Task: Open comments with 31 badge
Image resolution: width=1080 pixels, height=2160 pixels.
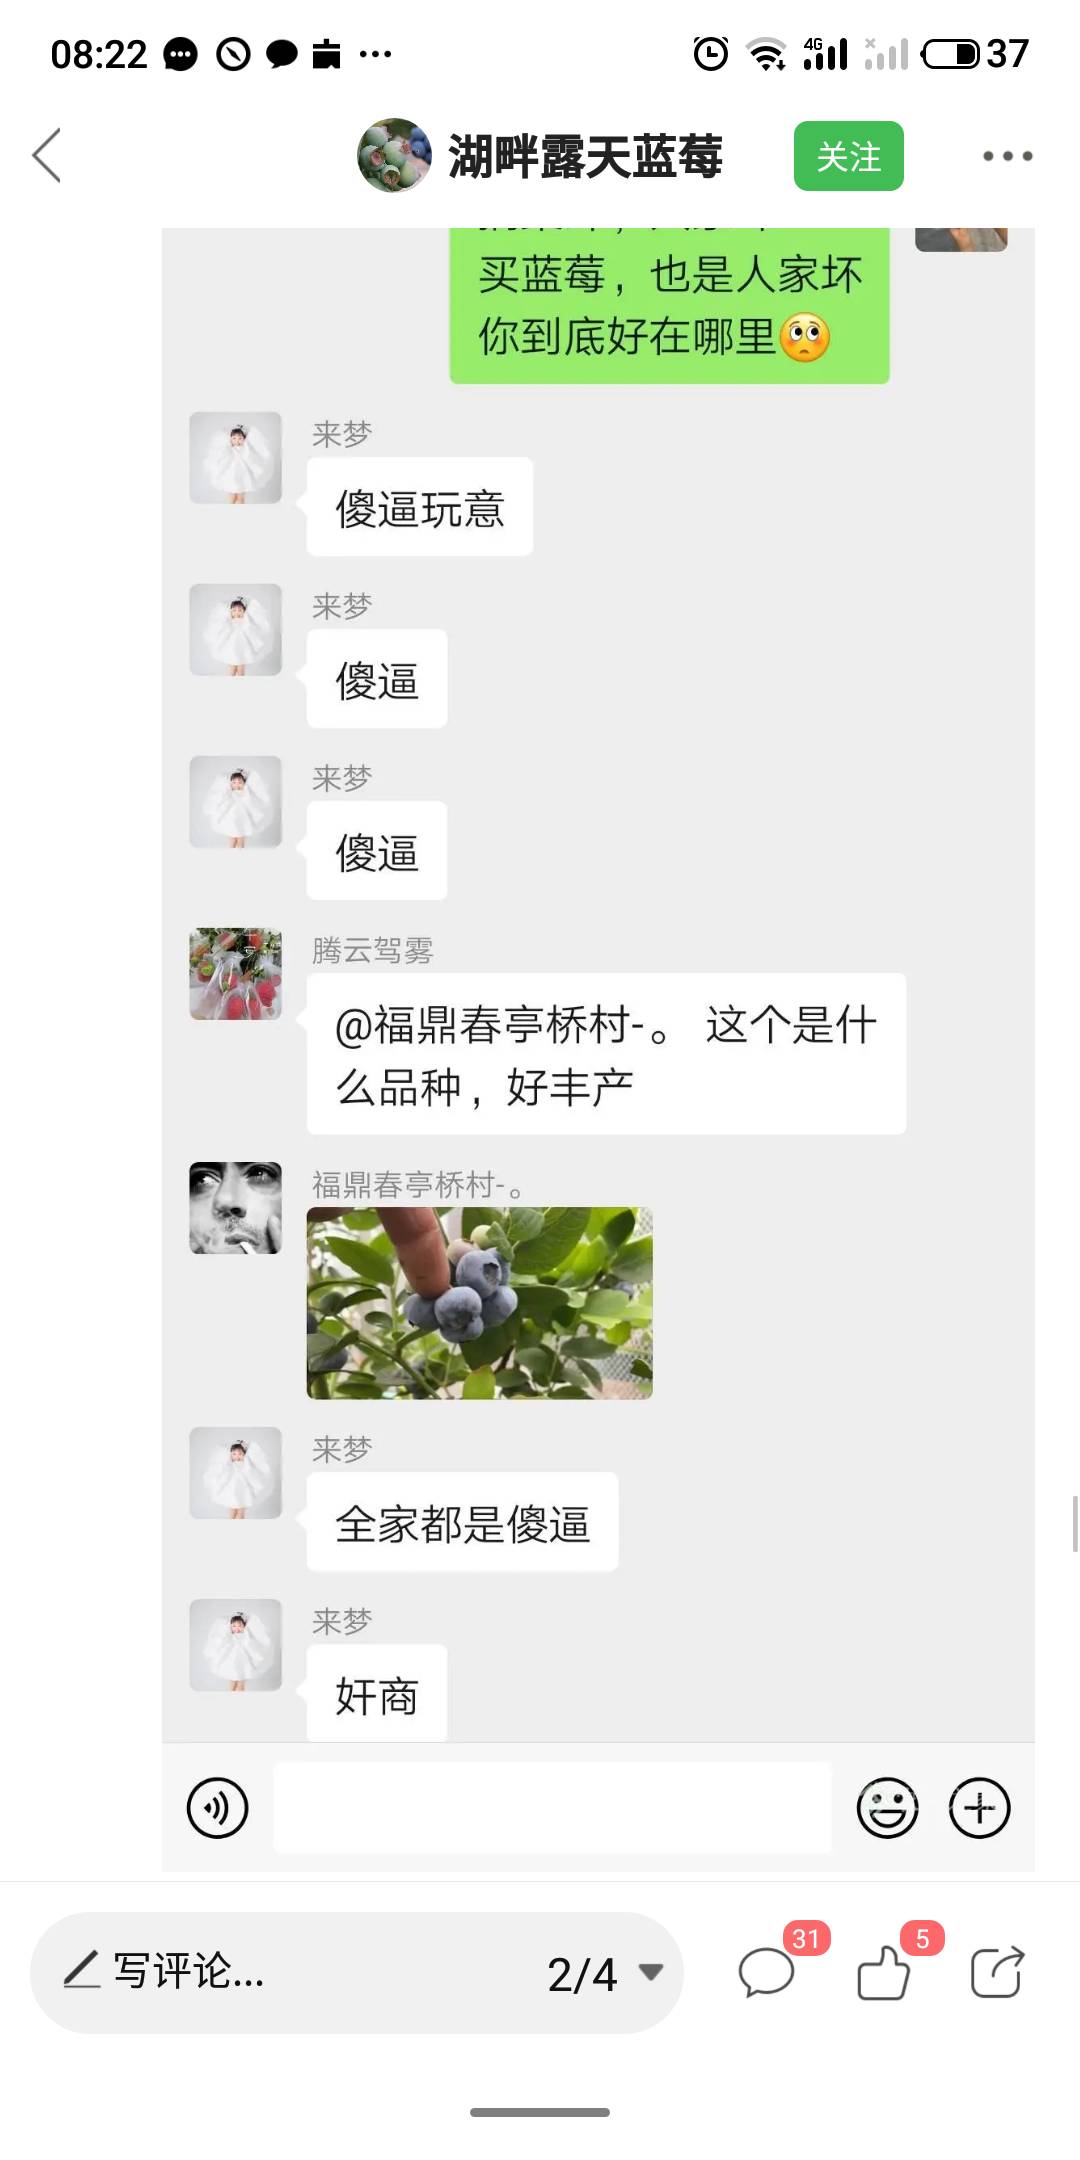Action: click(768, 1972)
